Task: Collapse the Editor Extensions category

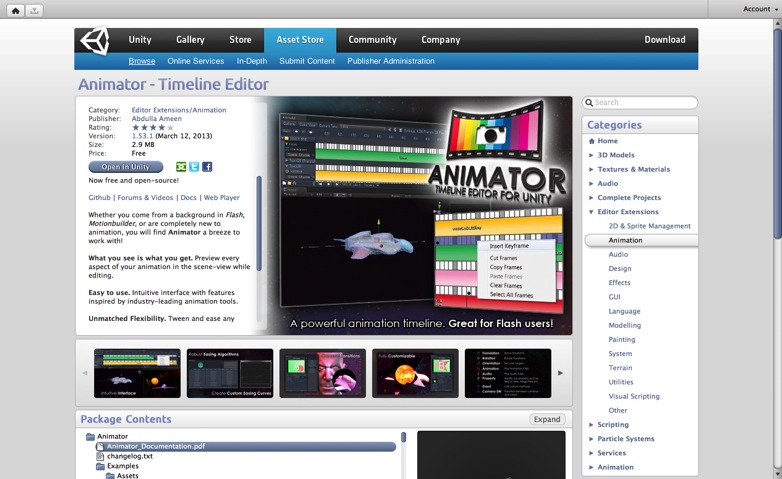Action: tap(591, 212)
